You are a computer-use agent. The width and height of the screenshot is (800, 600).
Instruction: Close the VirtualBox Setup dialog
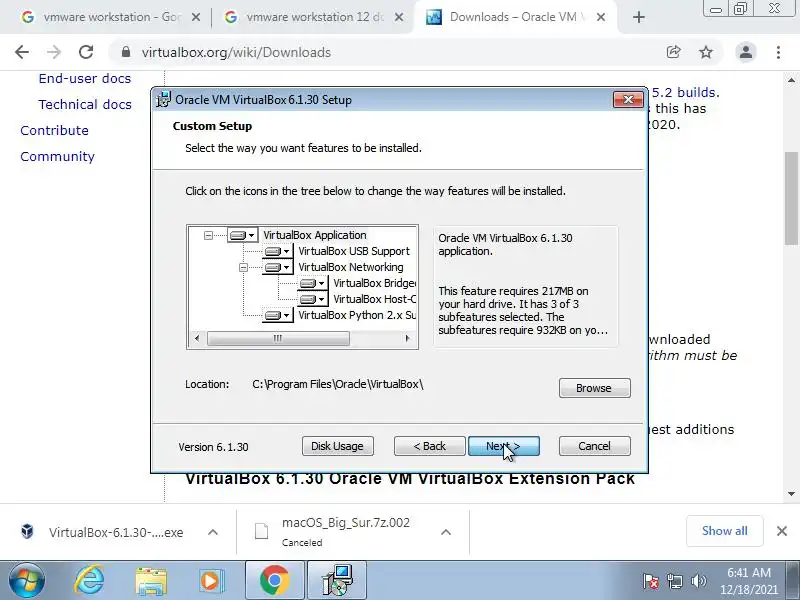628,99
